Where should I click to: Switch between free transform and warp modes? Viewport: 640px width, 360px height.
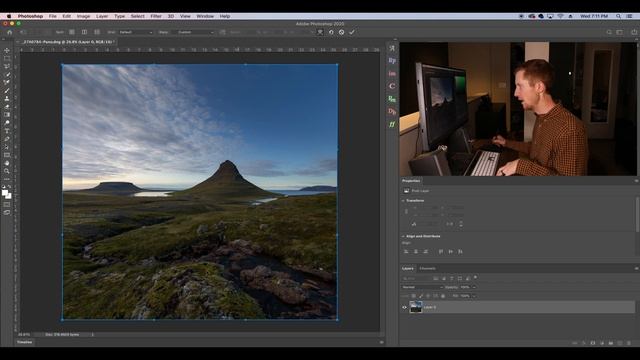pyautogui.click(x=320, y=32)
